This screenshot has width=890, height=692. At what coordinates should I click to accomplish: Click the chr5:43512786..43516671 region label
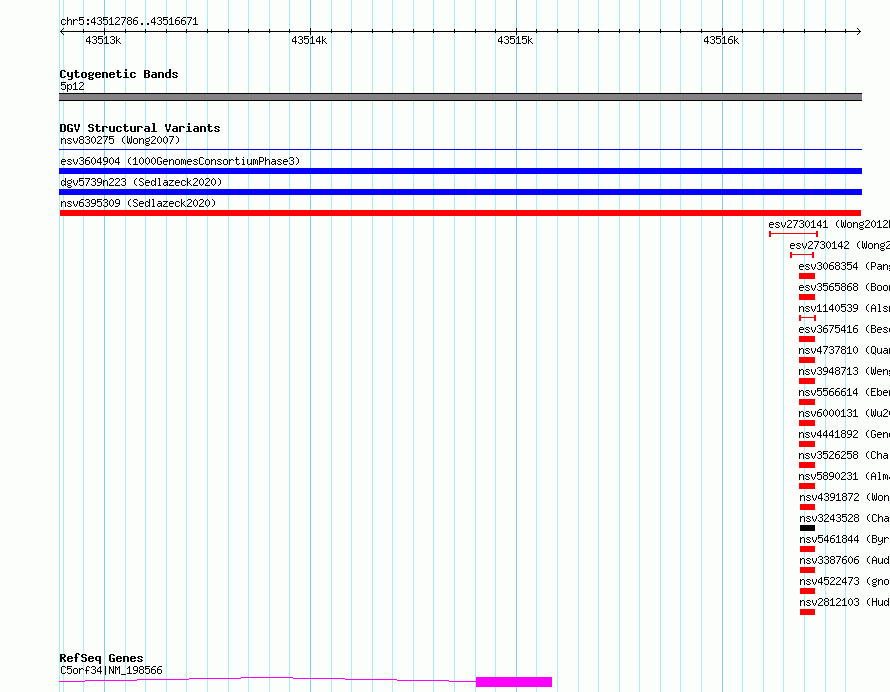point(129,22)
